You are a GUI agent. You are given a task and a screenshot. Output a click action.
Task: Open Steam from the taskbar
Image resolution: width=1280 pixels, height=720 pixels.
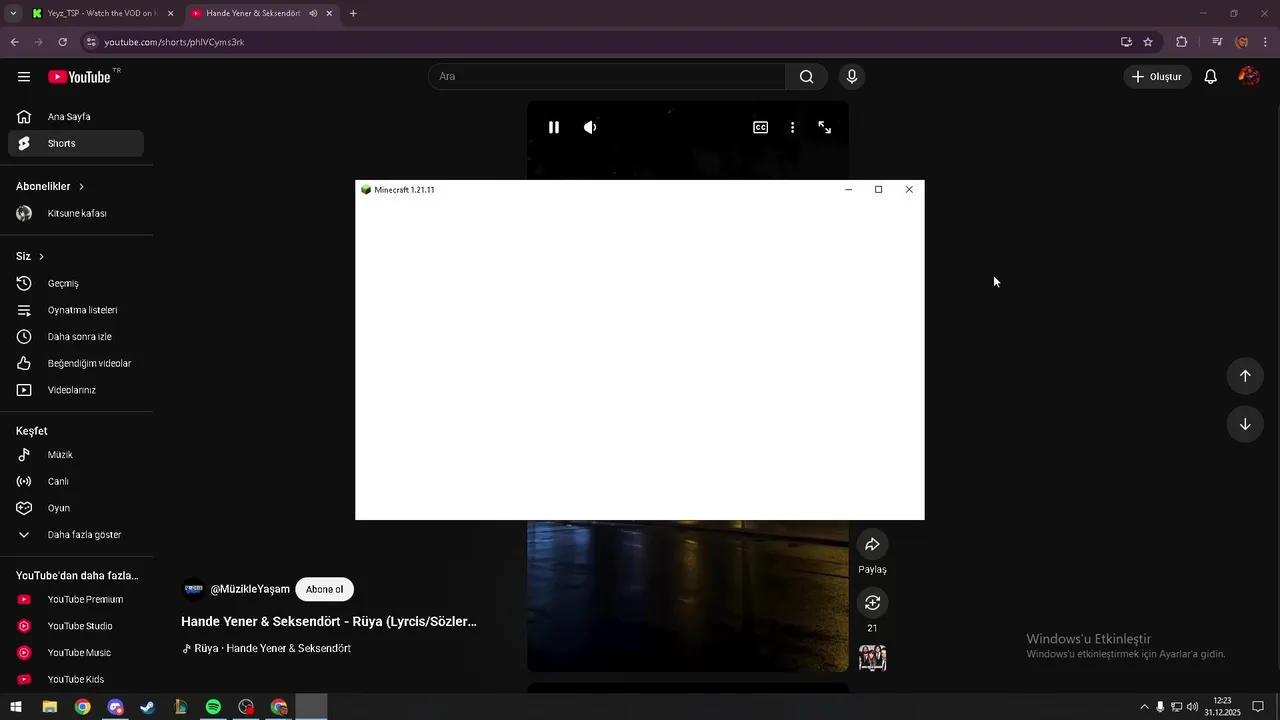pos(147,707)
